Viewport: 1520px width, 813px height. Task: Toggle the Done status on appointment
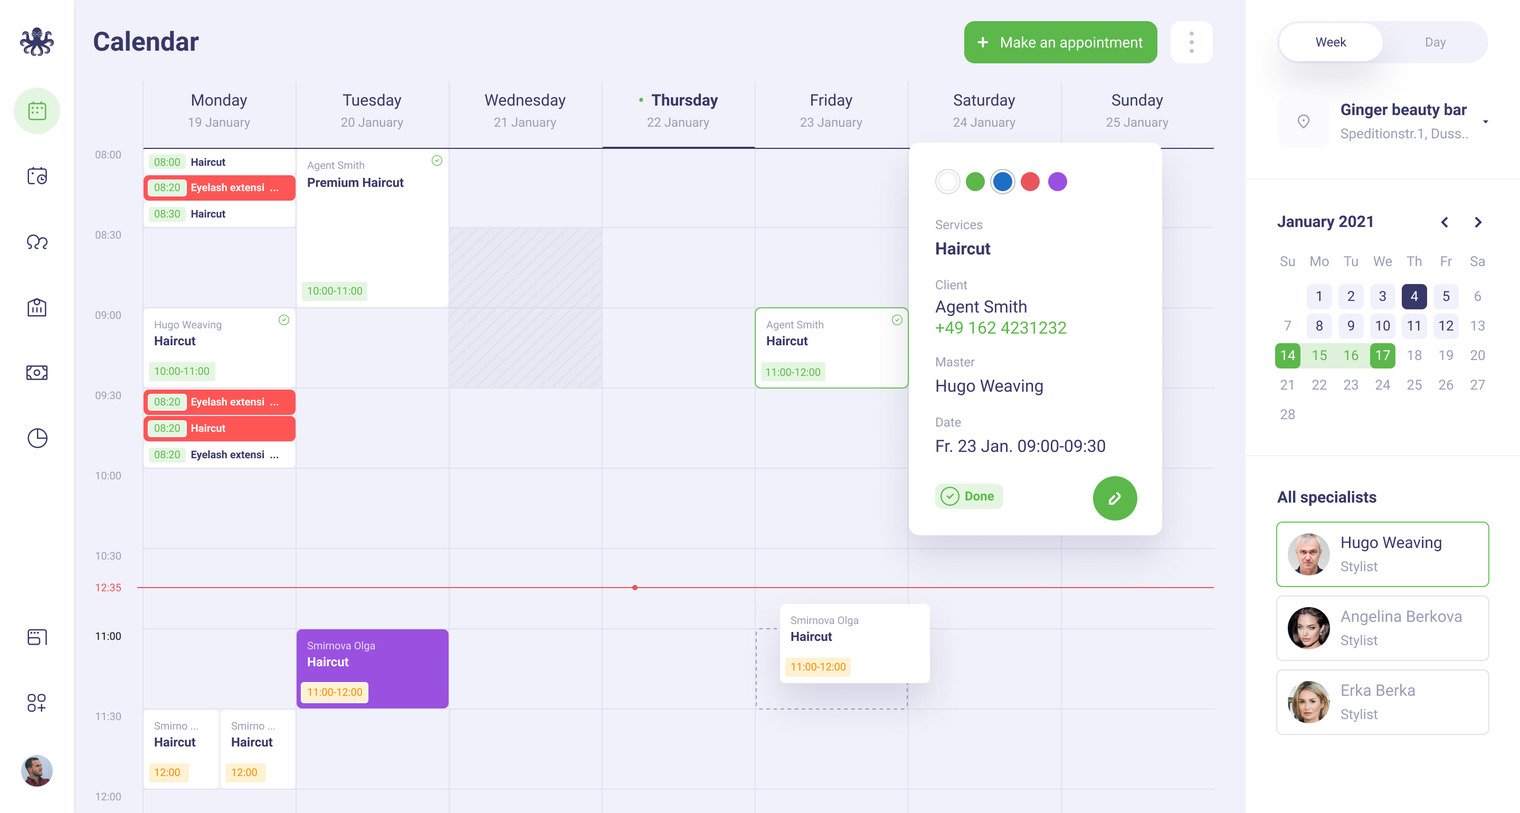(x=969, y=496)
